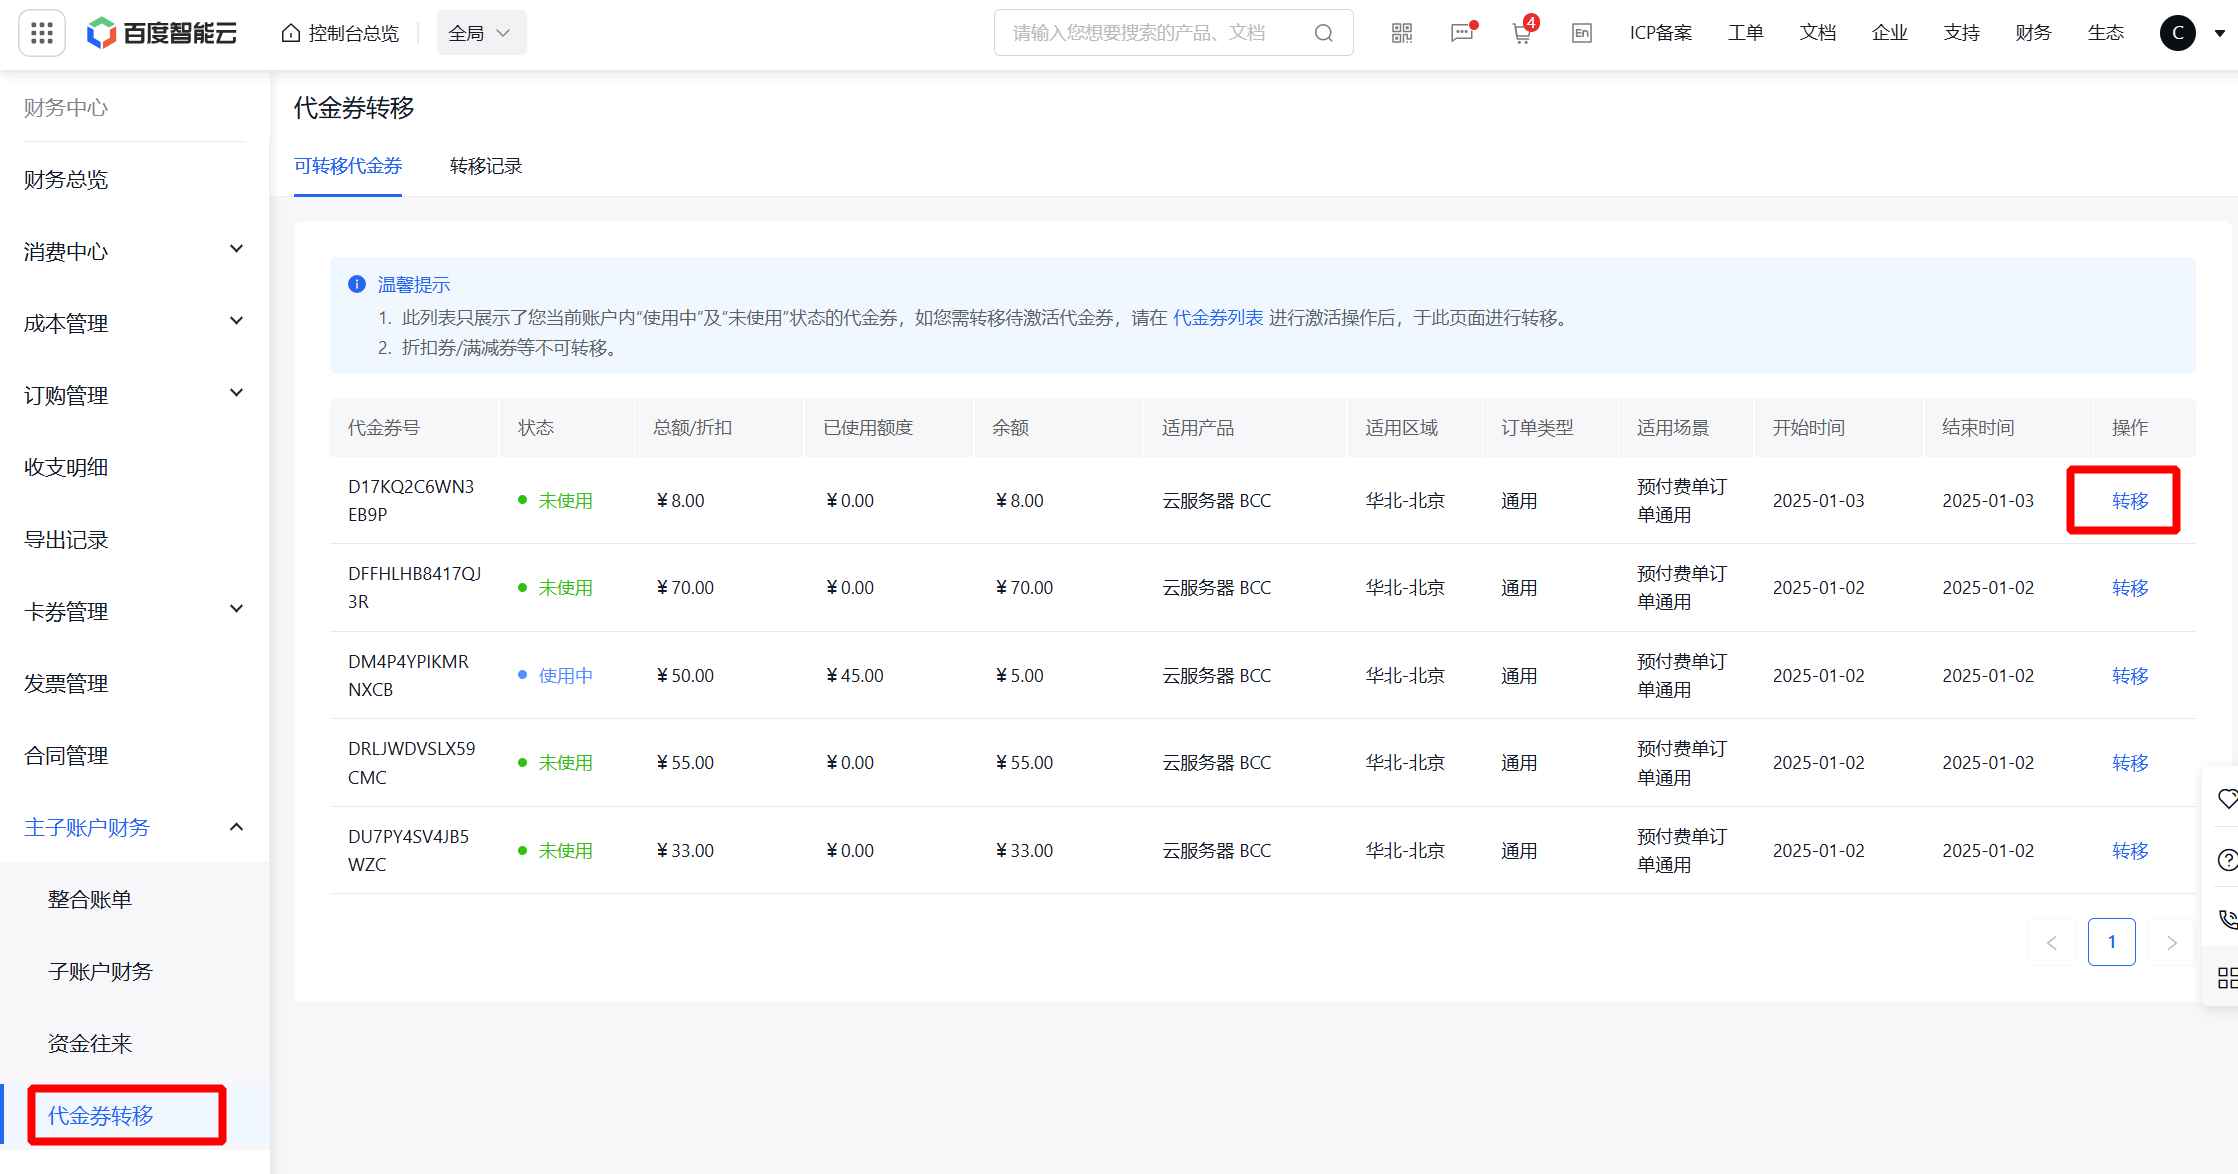
Task: Click 转移 for voucher DFFHLHB8417QJ3R
Action: [2130, 587]
